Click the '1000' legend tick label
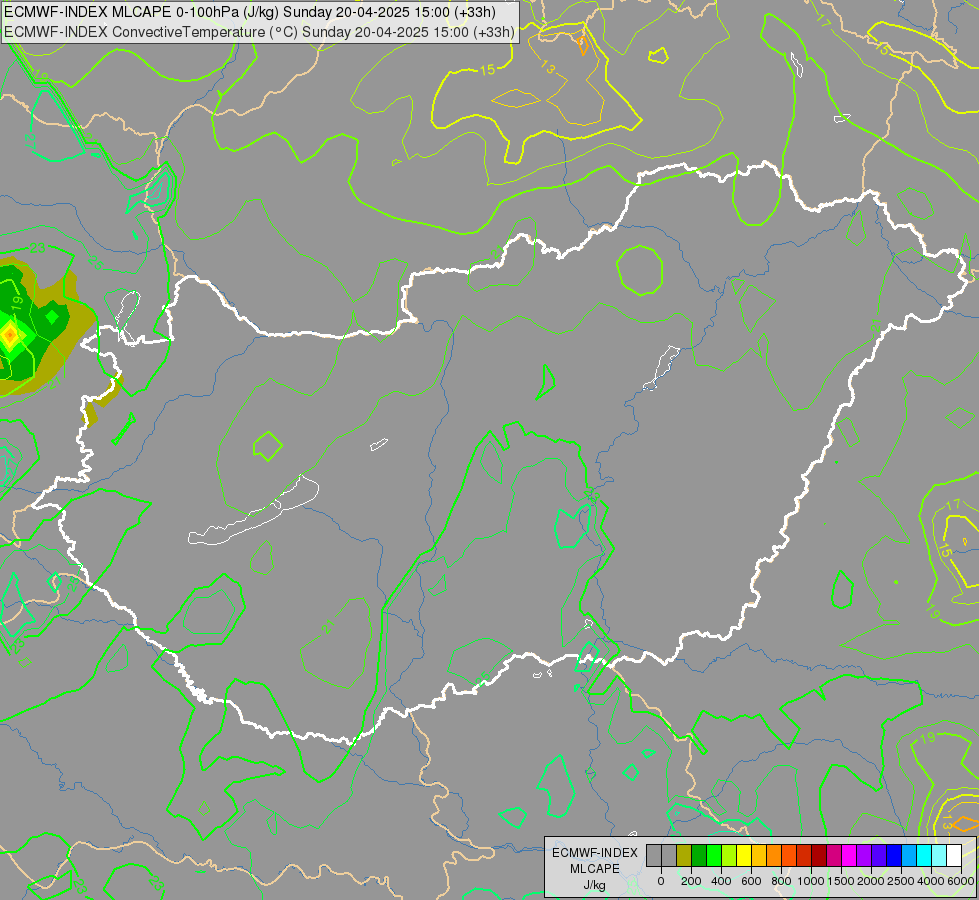This screenshot has height=900, width=979. (811, 881)
